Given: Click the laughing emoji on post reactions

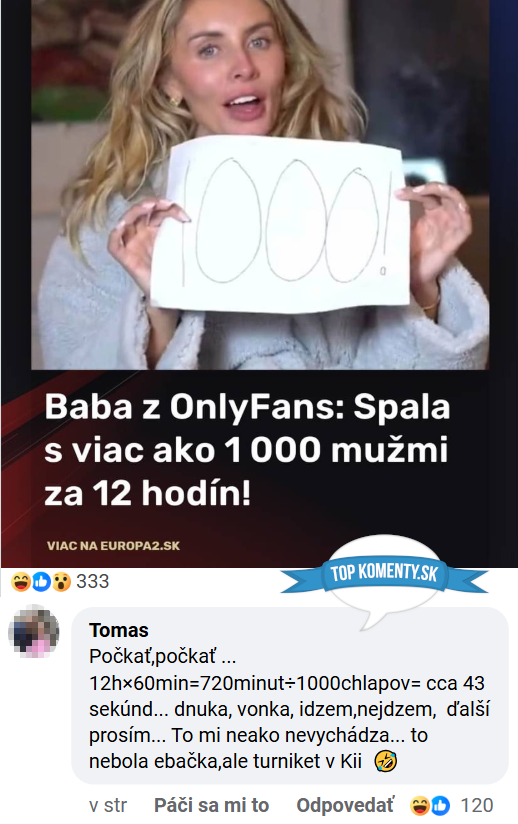Looking at the screenshot, I should [20, 582].
